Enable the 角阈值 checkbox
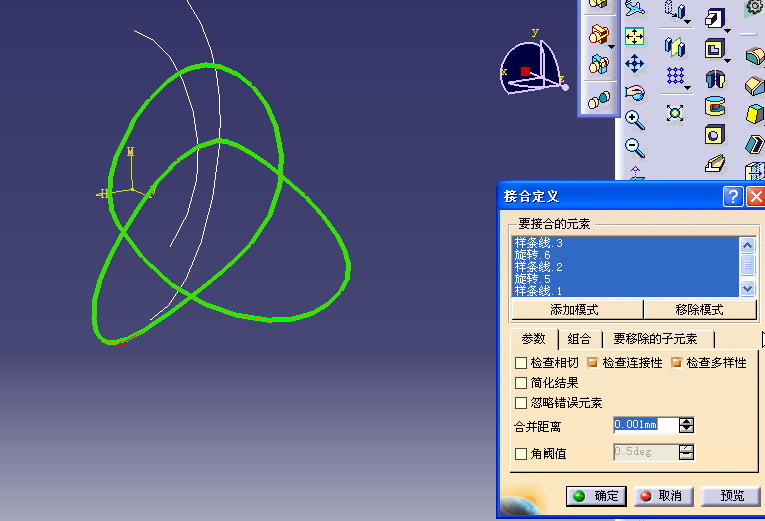The height and width of the screenshot is (521, 765). point(521,454)
